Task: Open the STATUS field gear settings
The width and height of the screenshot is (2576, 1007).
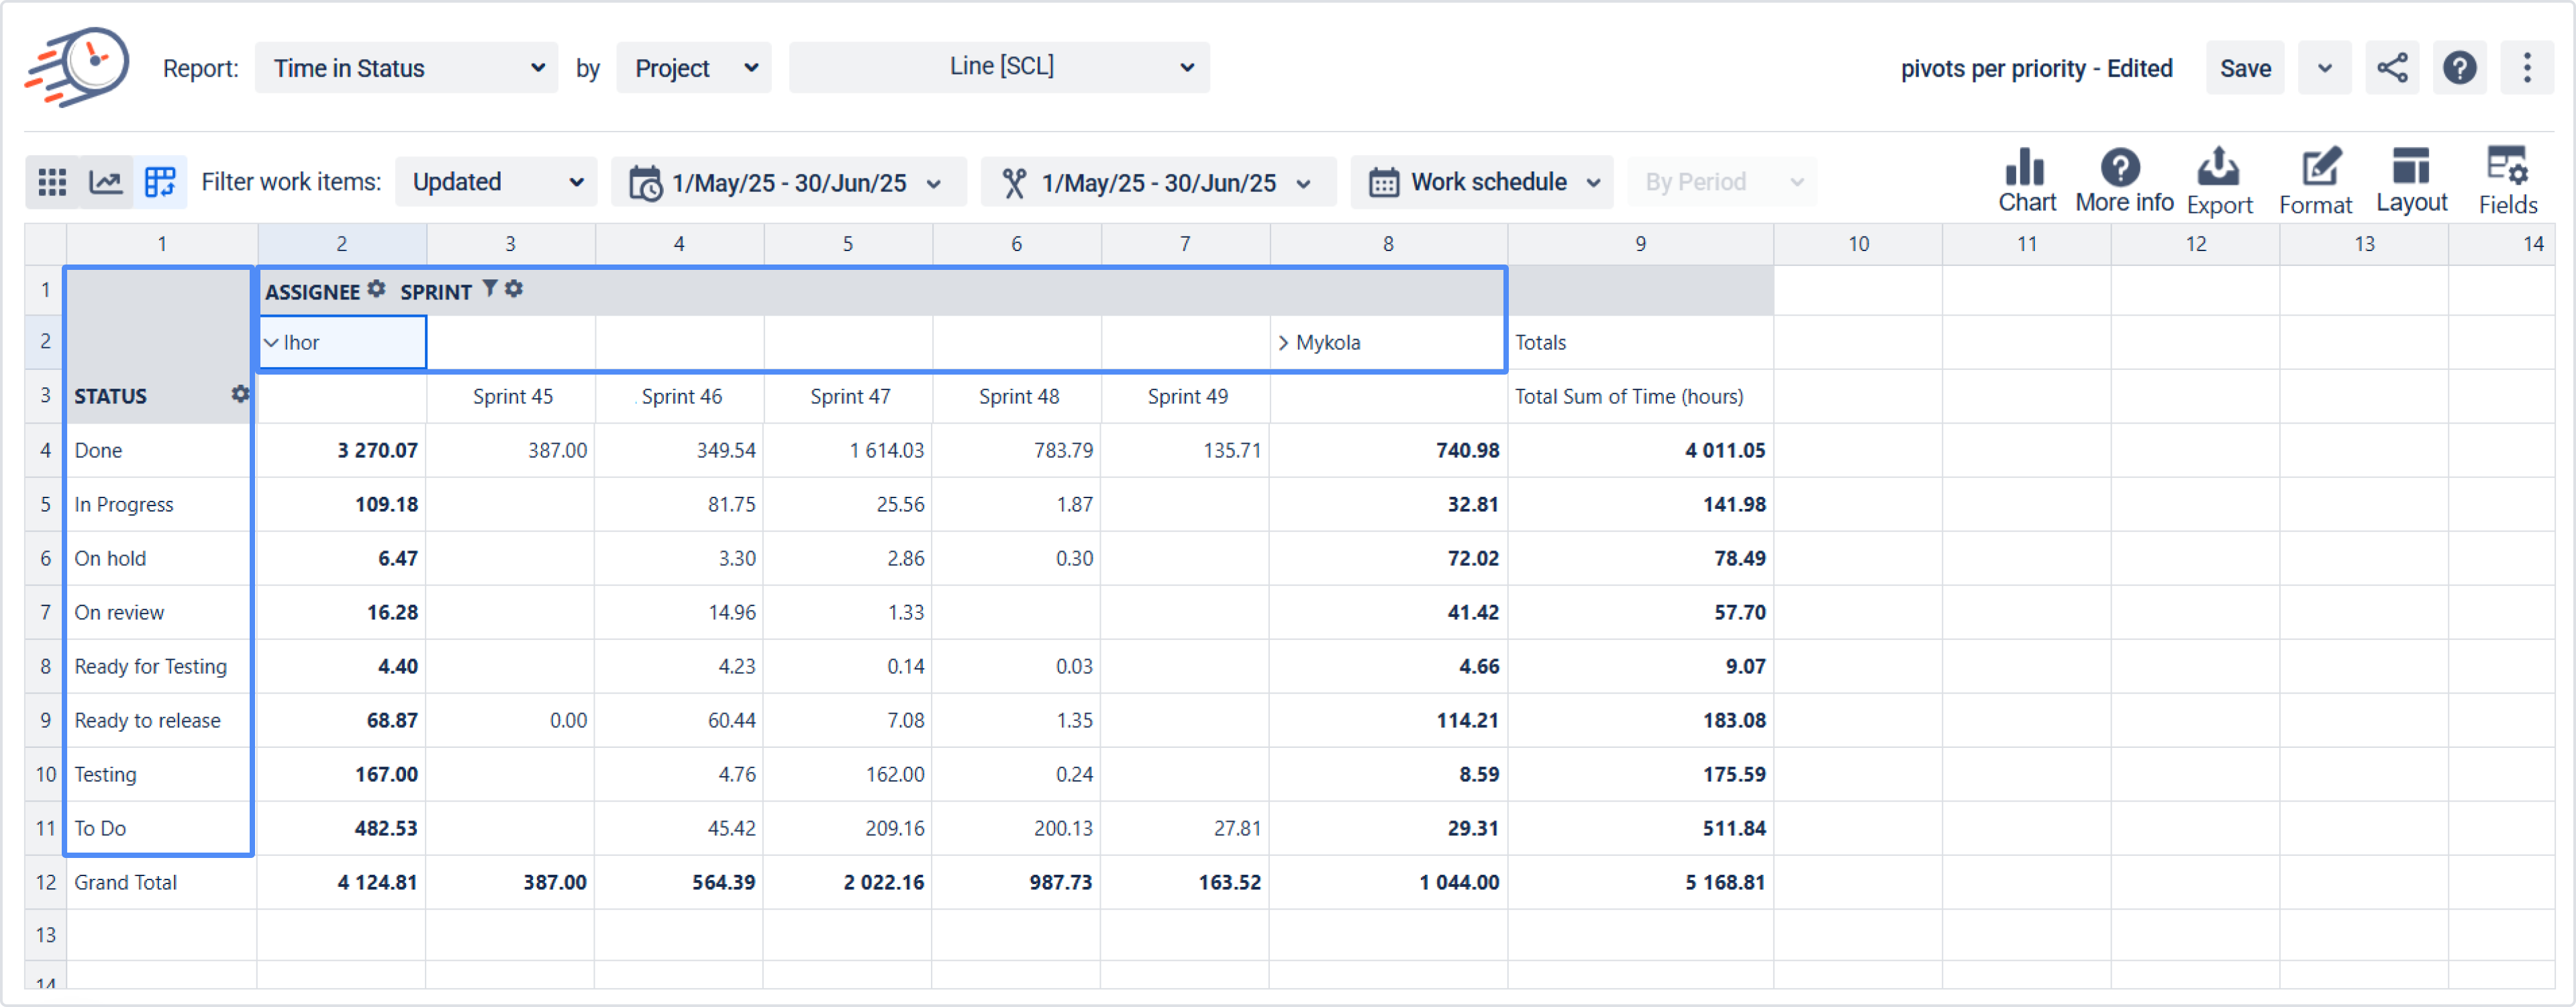Action: (x=240, y=394)
